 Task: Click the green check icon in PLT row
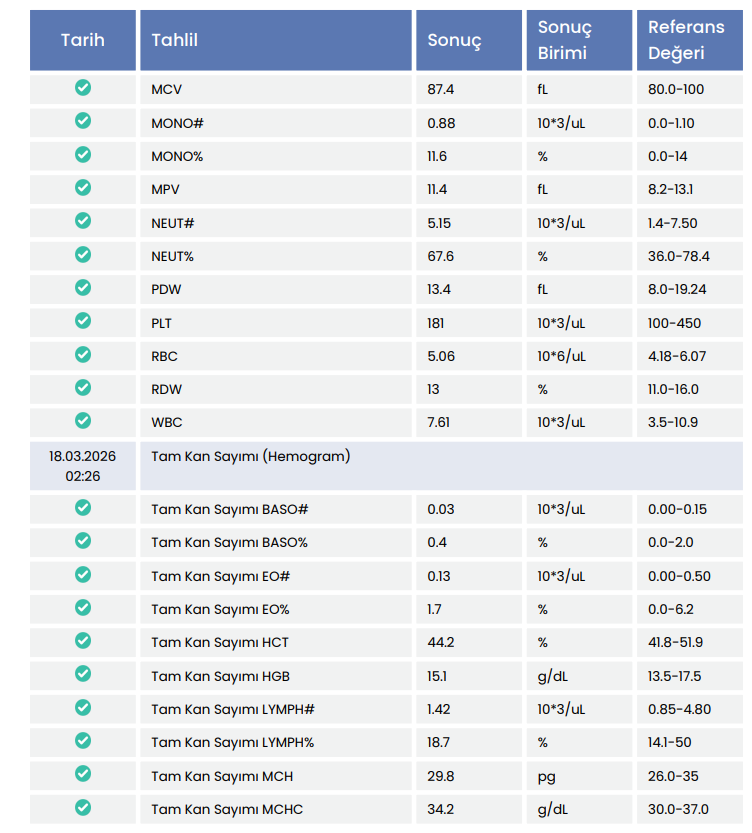[83, 321]
